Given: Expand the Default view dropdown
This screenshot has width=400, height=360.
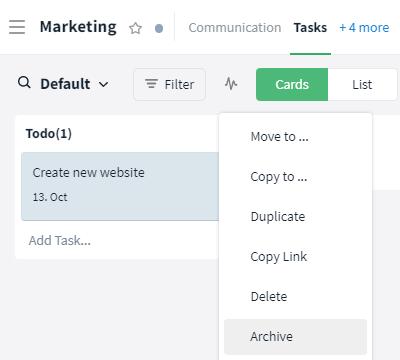Looking at the screenshot, I should click(x=75, y=84).
